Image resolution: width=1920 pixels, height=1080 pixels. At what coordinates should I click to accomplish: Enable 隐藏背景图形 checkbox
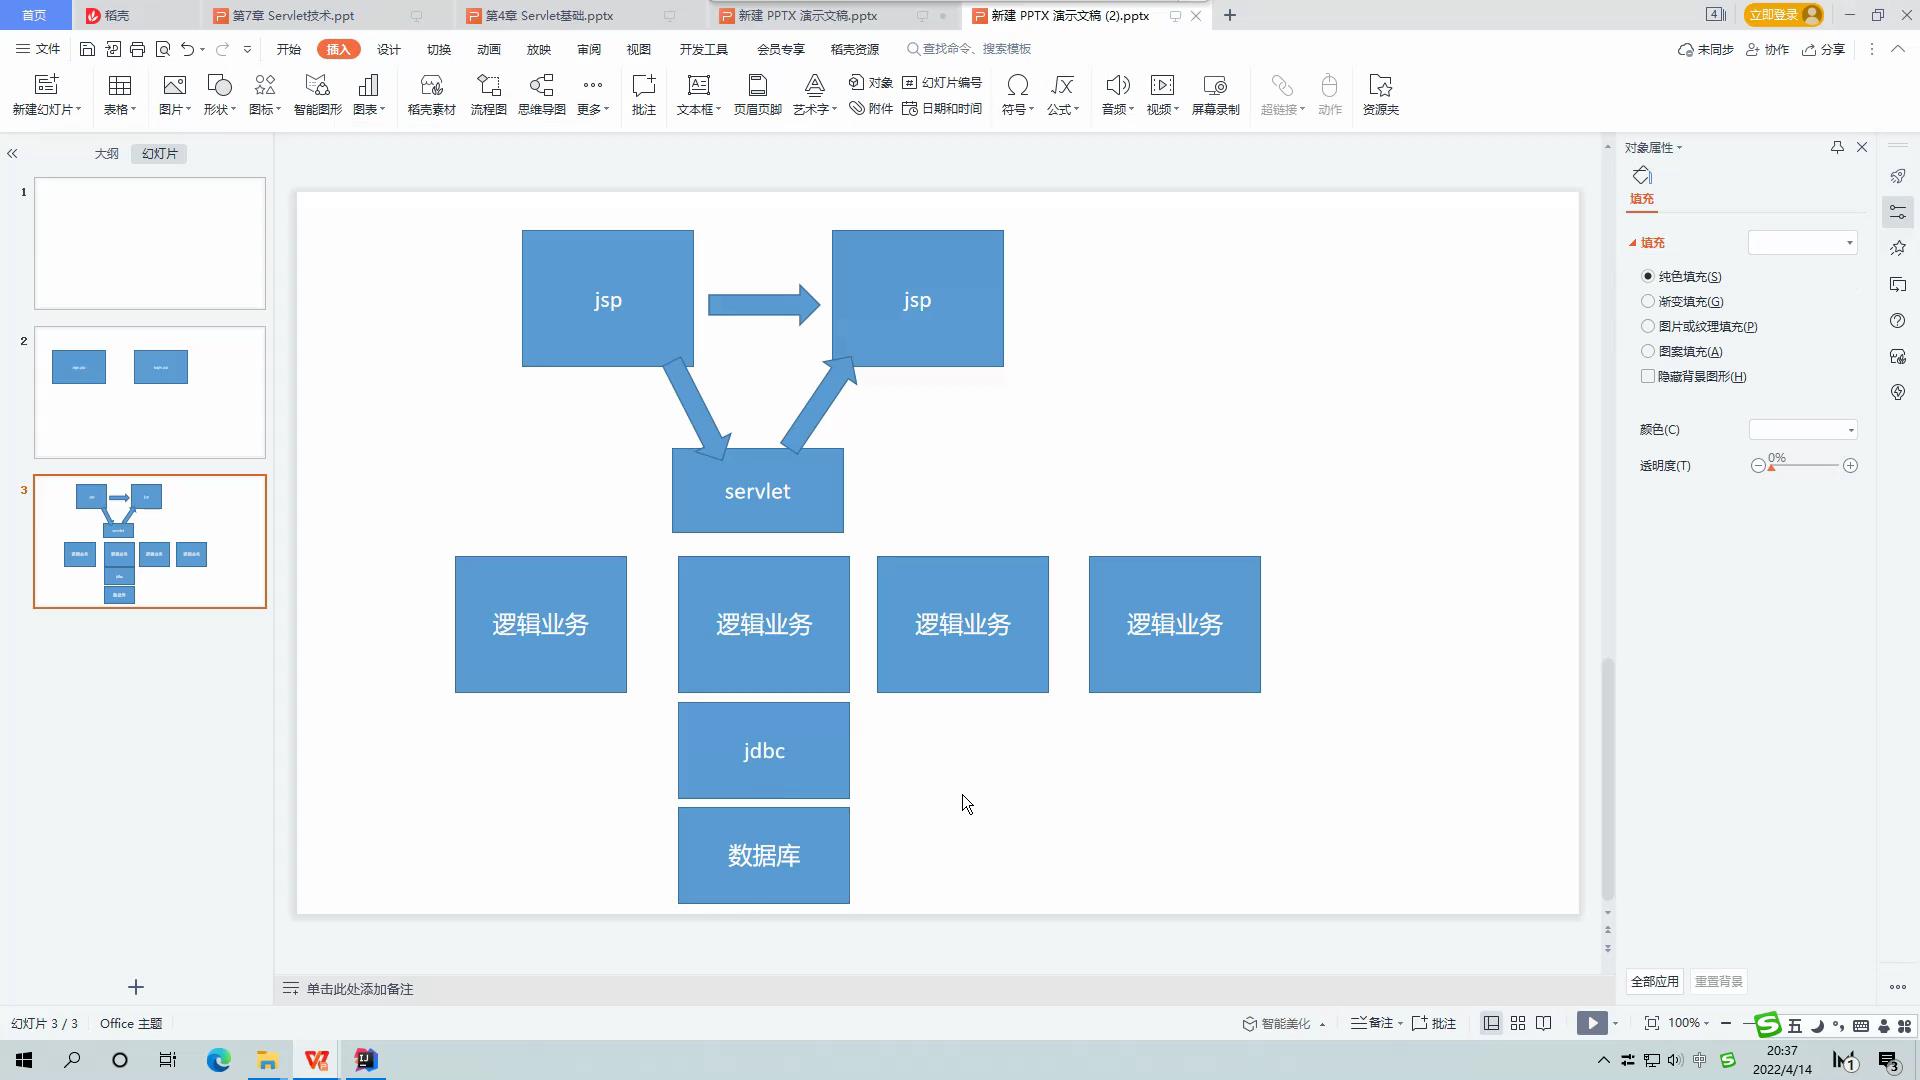tap(1648, 377)
